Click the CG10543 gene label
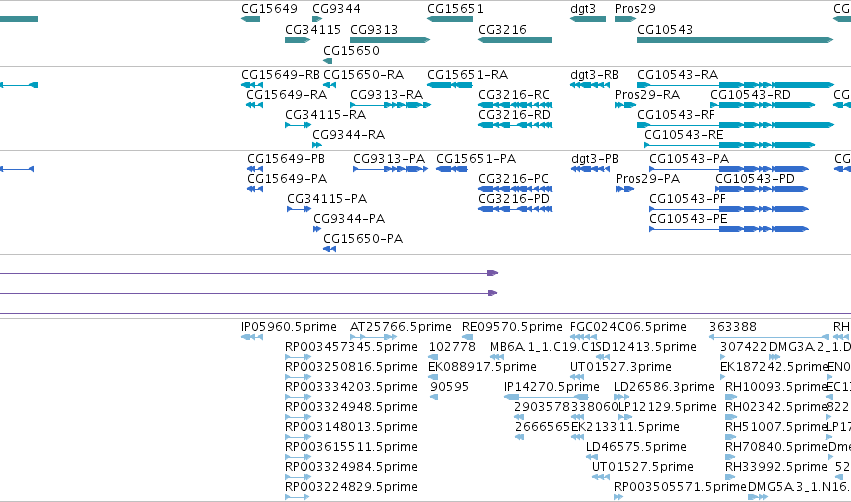This screenshot has width=851, height=502. 665,29
